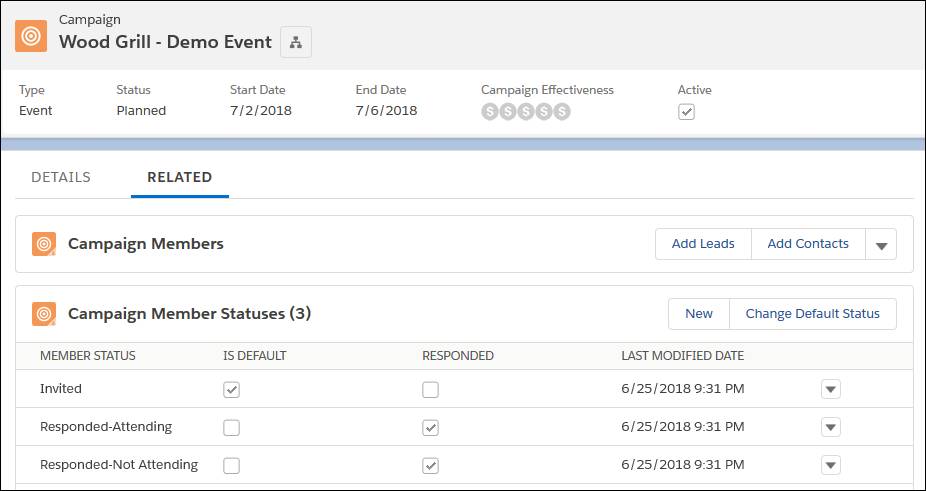
Task: Select the Related tab
Action: pyautogui.click(x=180, y=177)
